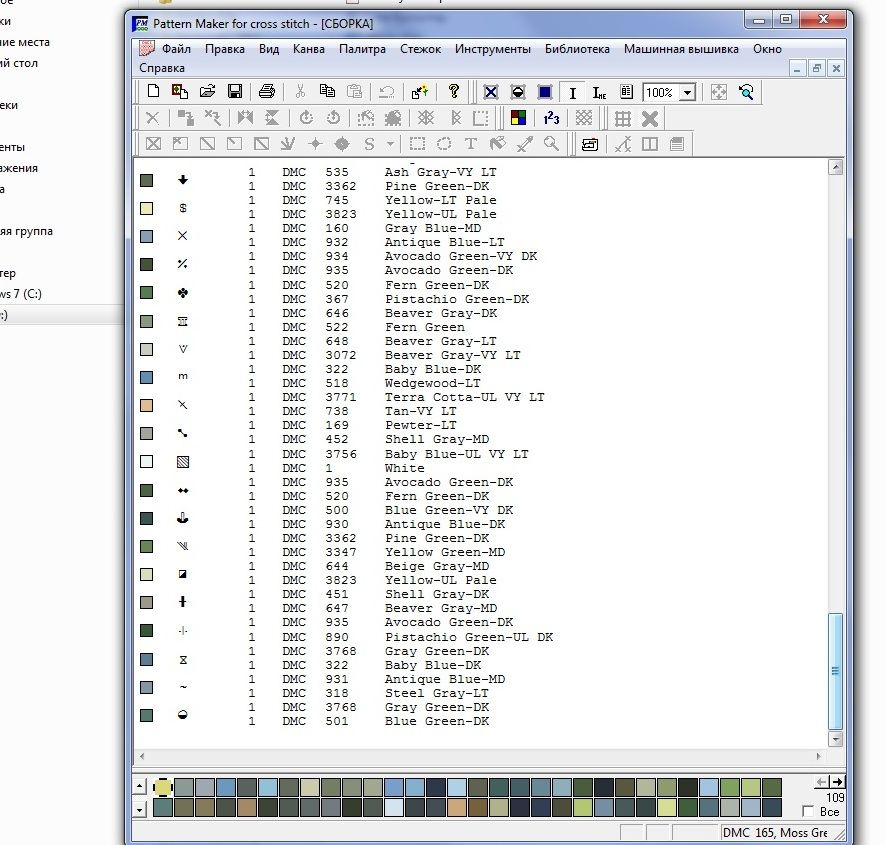Open the Машинная вышивка menu

click(x=681, y=48)
